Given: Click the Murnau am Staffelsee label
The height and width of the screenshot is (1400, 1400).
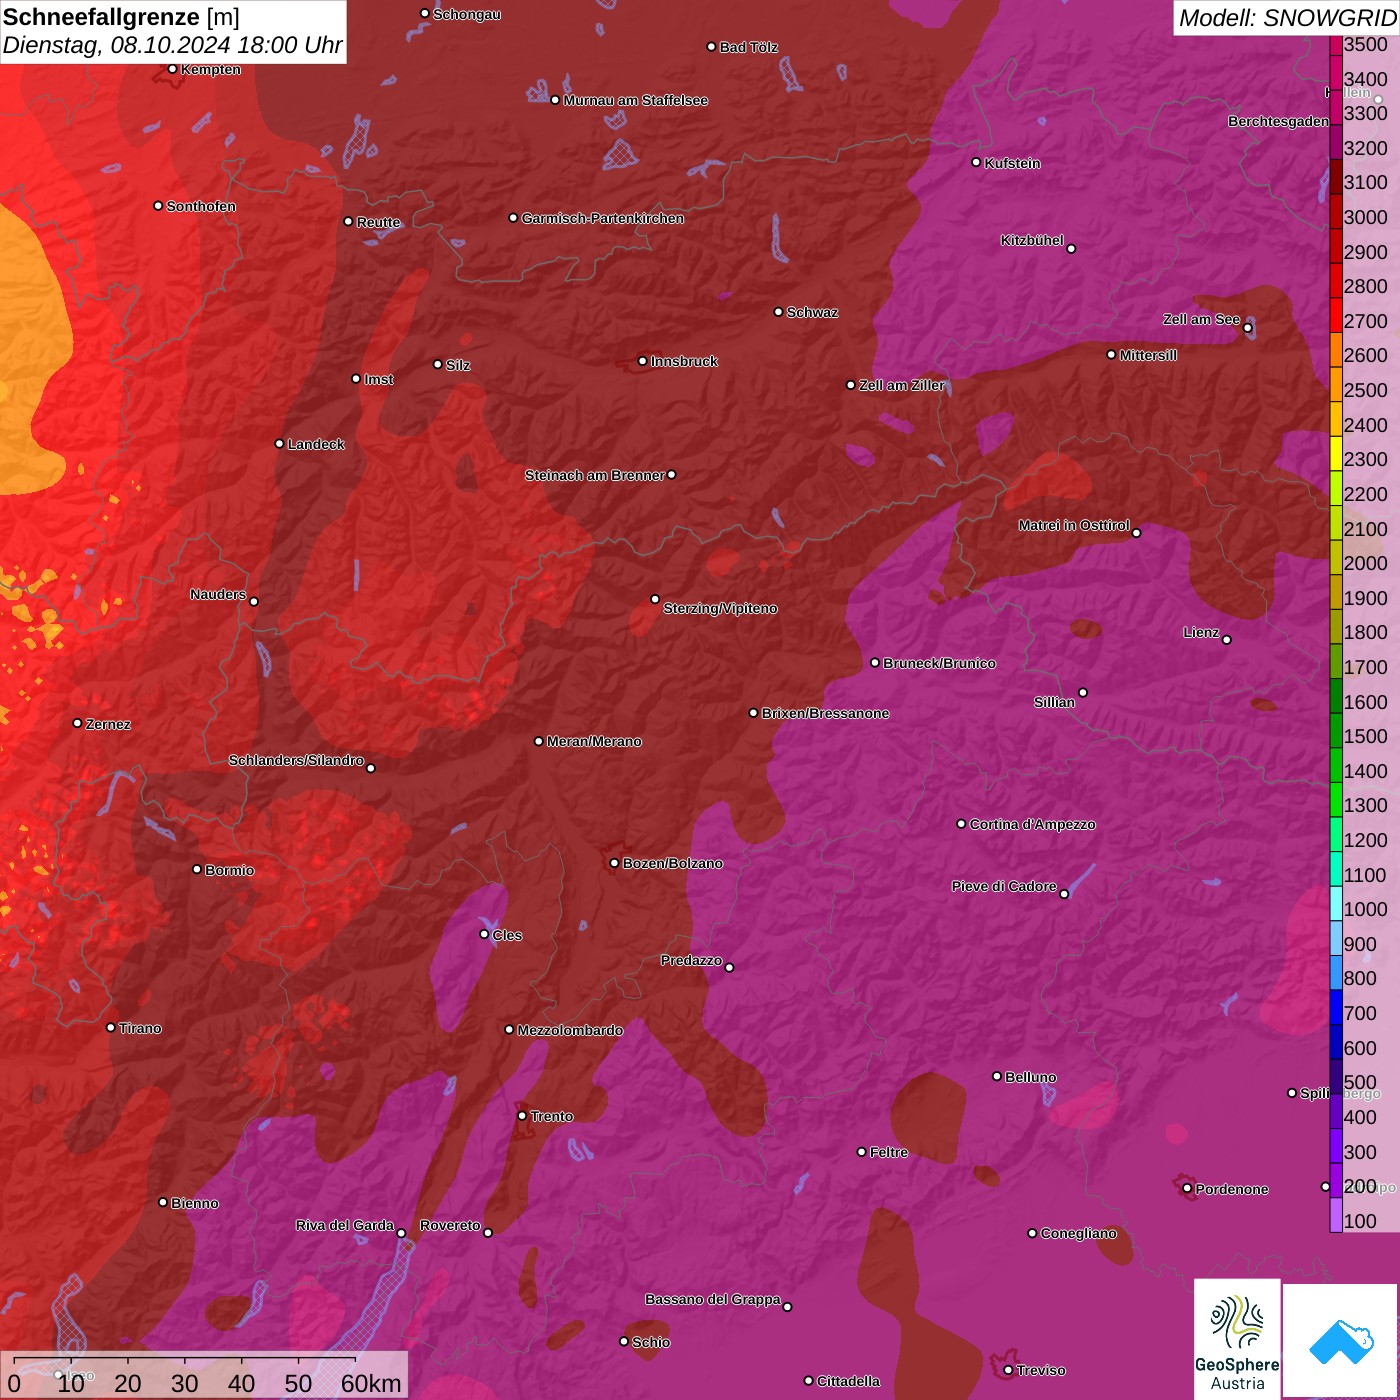Looking at the screenshot, I should coord(636,100).
